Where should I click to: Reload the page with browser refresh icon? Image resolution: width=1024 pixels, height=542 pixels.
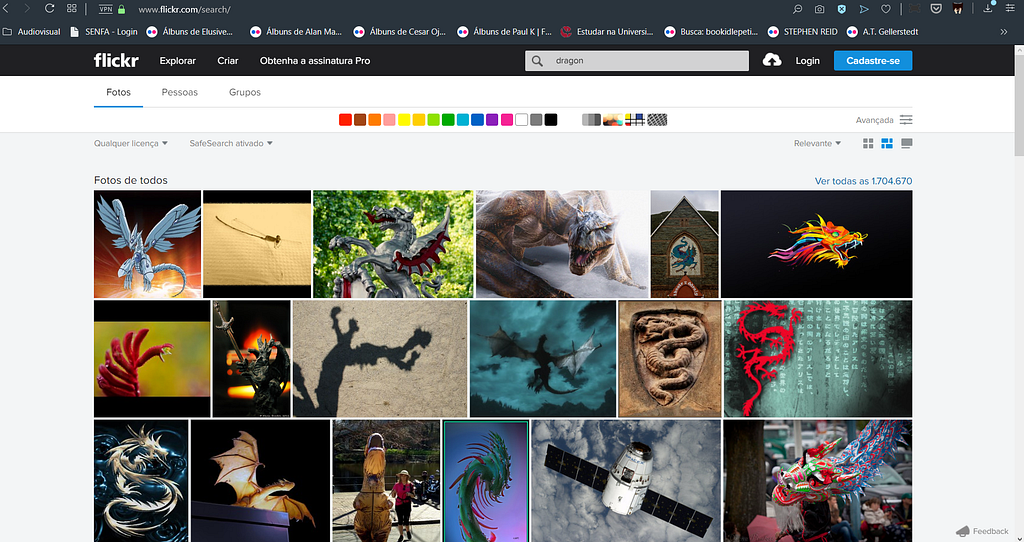[49, 9]
